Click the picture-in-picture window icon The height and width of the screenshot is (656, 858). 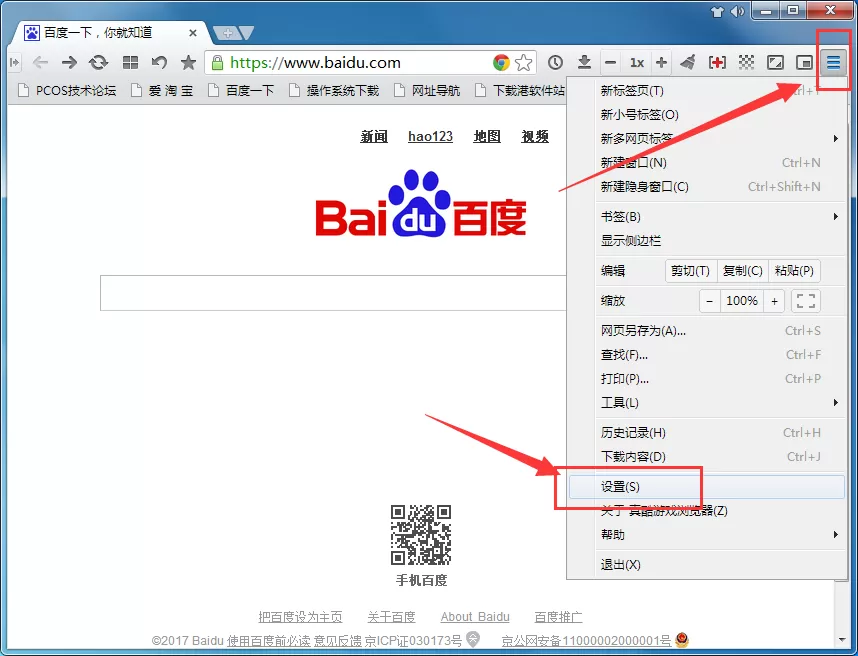click(804, 63)
